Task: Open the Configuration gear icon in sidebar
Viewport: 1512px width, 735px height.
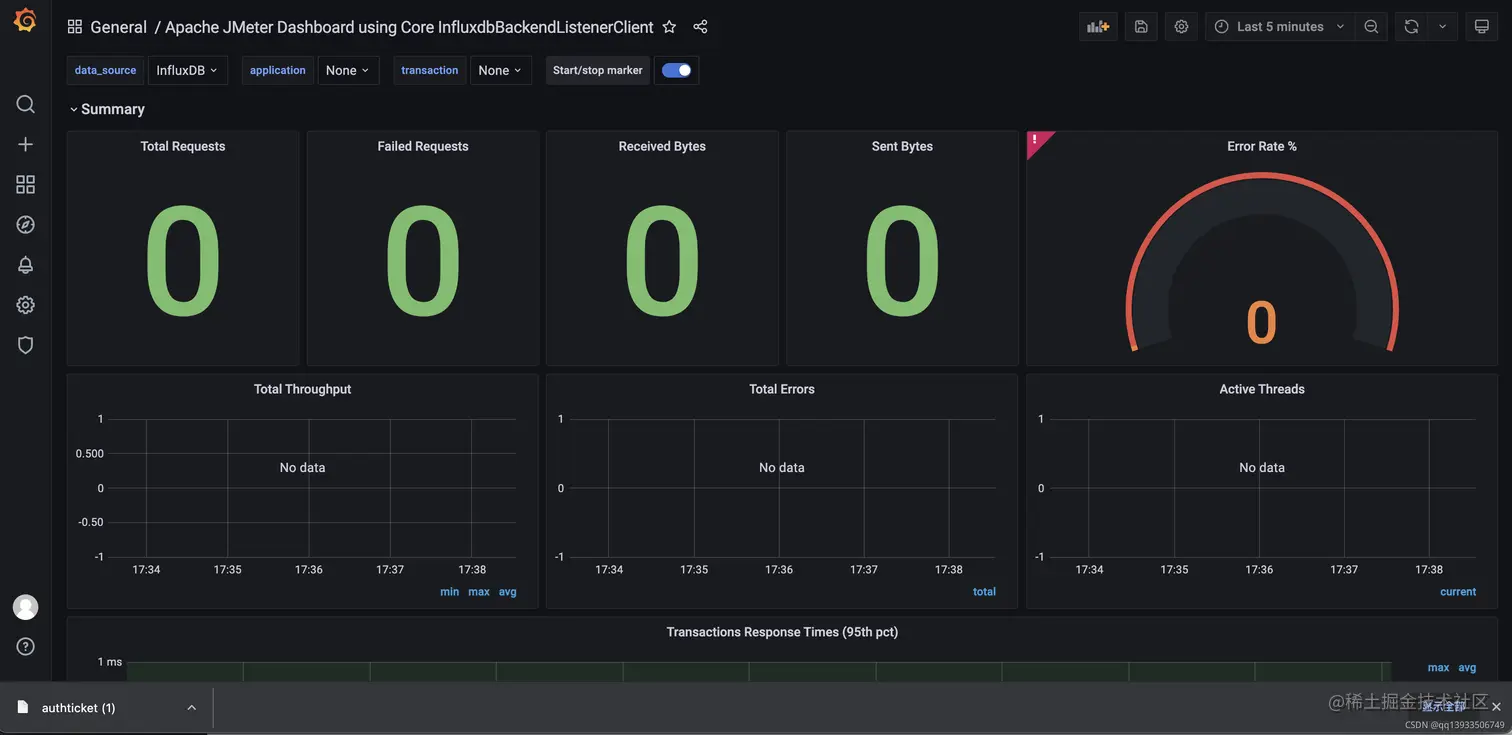Action: click(26, 305)
